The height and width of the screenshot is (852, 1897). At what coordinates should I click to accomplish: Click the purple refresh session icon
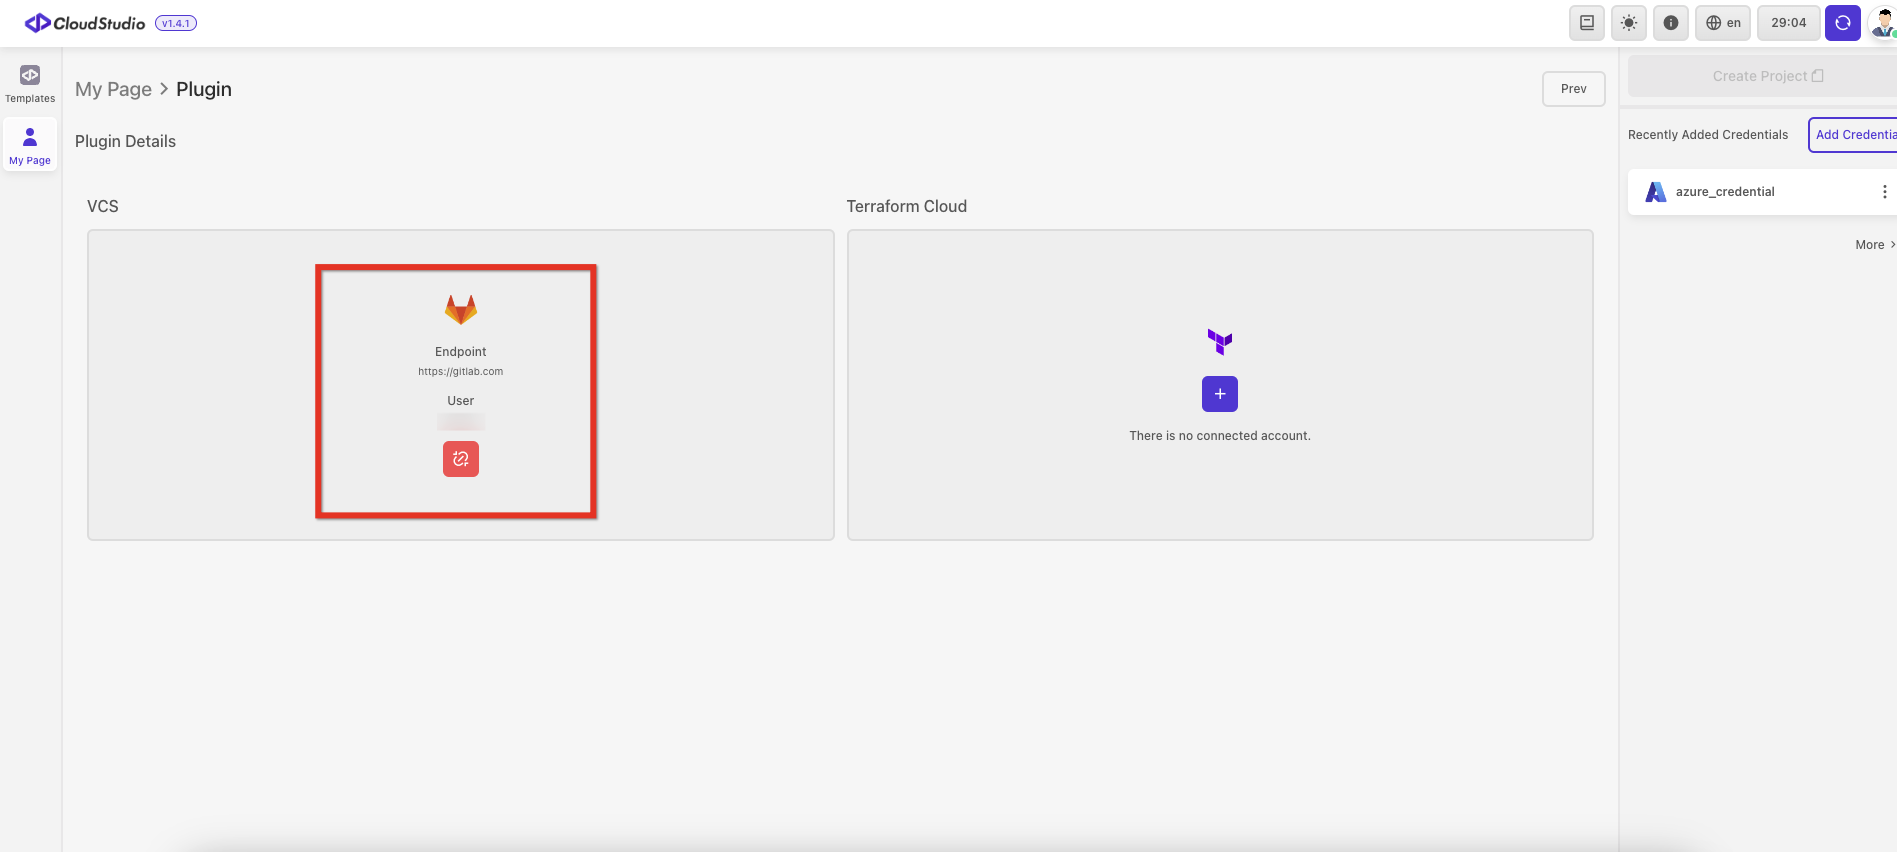point(1842,23)
